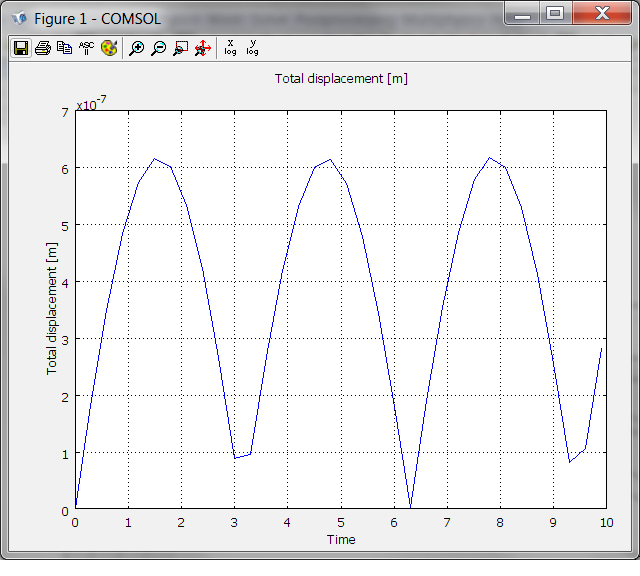The image size is (640, 576).
Task: Close the Figure 1 - COMSOL window
Action: [x=602, y=13]
